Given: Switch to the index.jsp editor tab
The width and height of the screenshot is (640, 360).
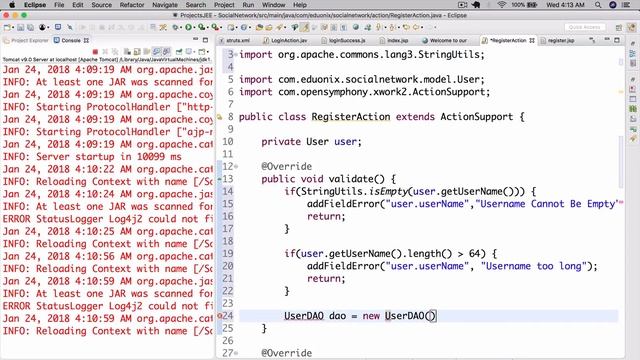Looking at the screenshot, I should click(x=394, y=40).
